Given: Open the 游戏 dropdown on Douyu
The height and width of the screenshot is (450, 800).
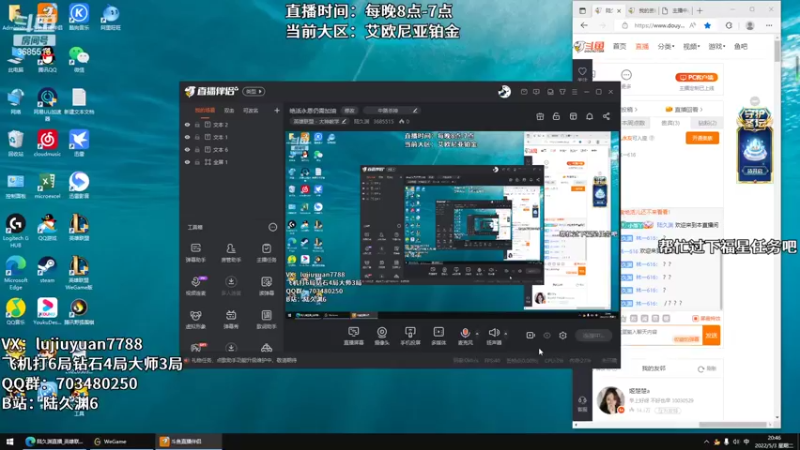Looking at the screenshot, I should click(x=716, y=46).
